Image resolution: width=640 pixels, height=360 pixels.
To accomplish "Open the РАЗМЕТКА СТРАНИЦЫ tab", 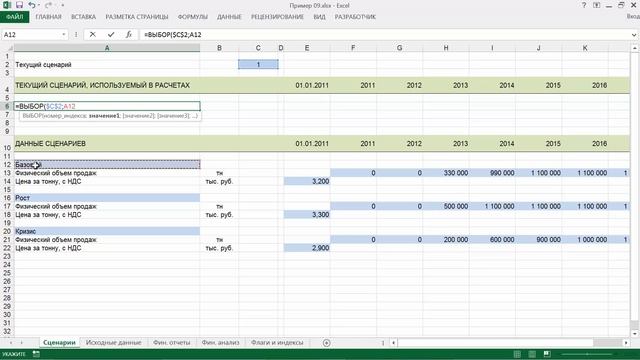I will point(137,17).
